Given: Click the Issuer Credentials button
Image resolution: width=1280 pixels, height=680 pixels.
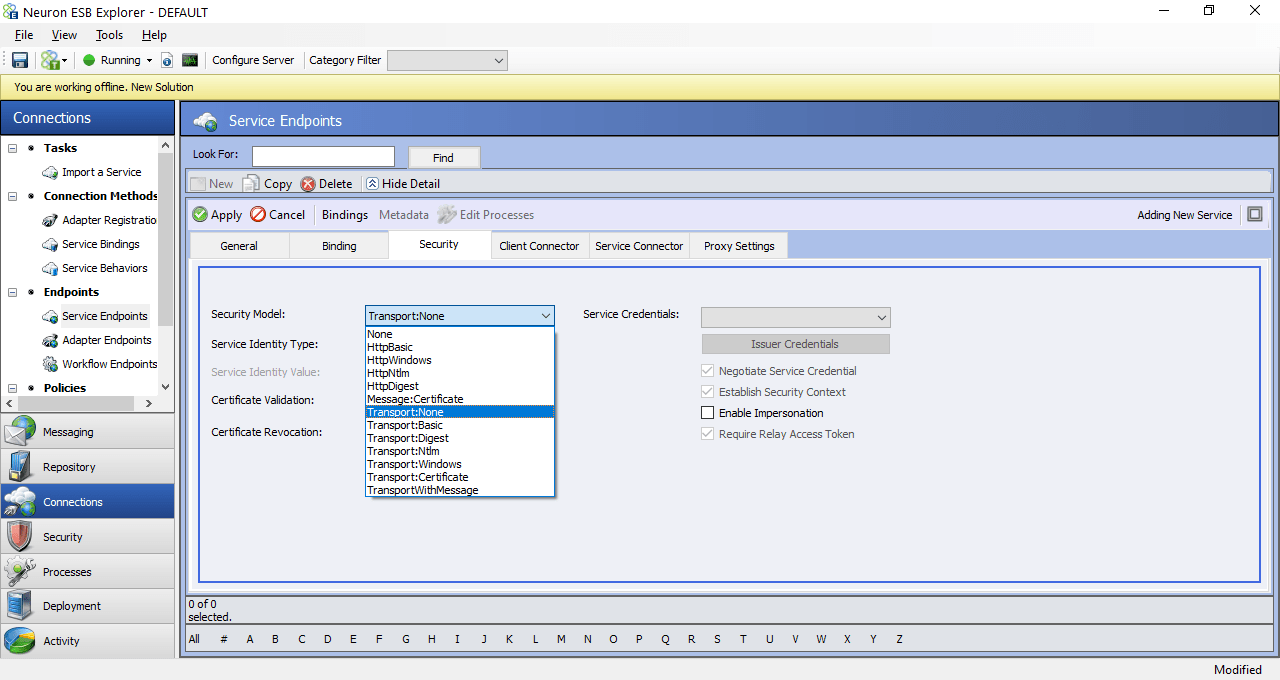Looking at the screenshot, I should tap(795, 344).
